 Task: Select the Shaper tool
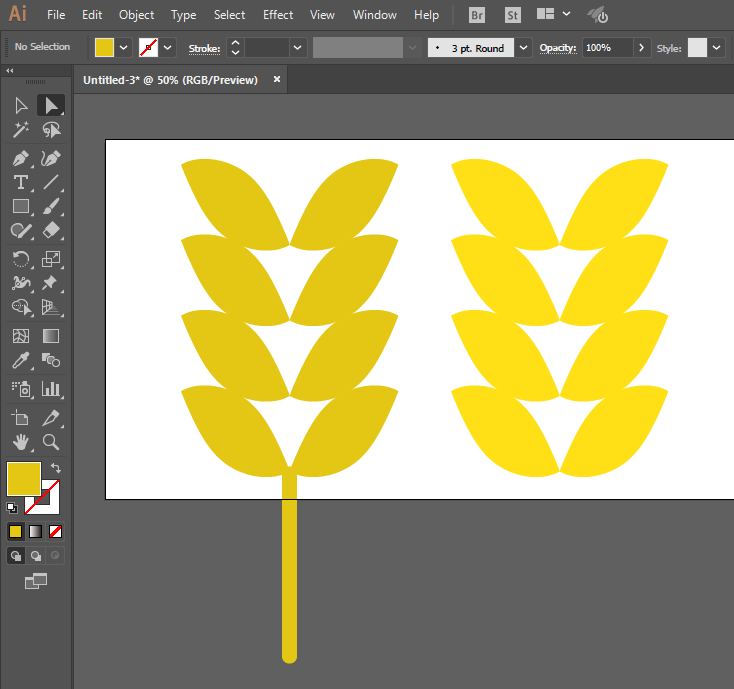(x=21, y=230)
